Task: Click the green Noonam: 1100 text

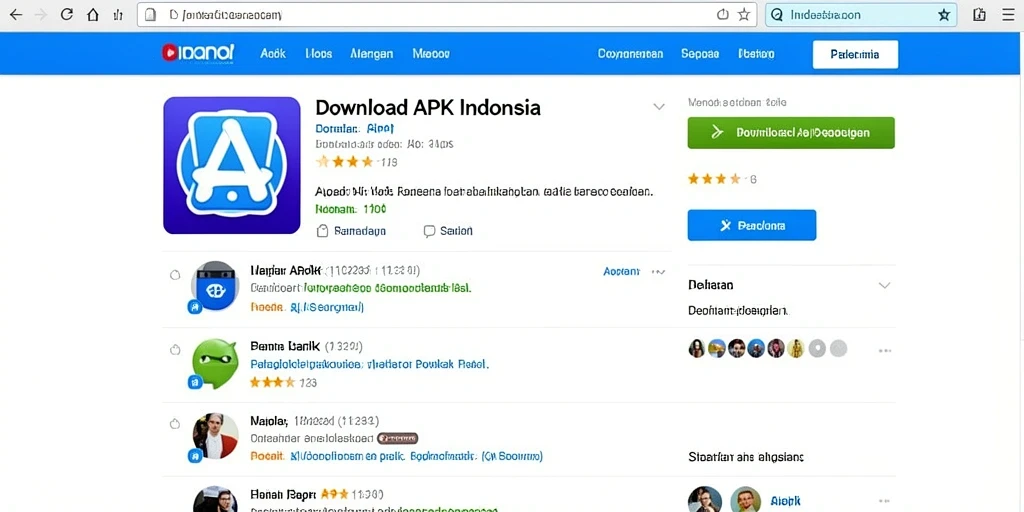Action: tap(351, 209)
